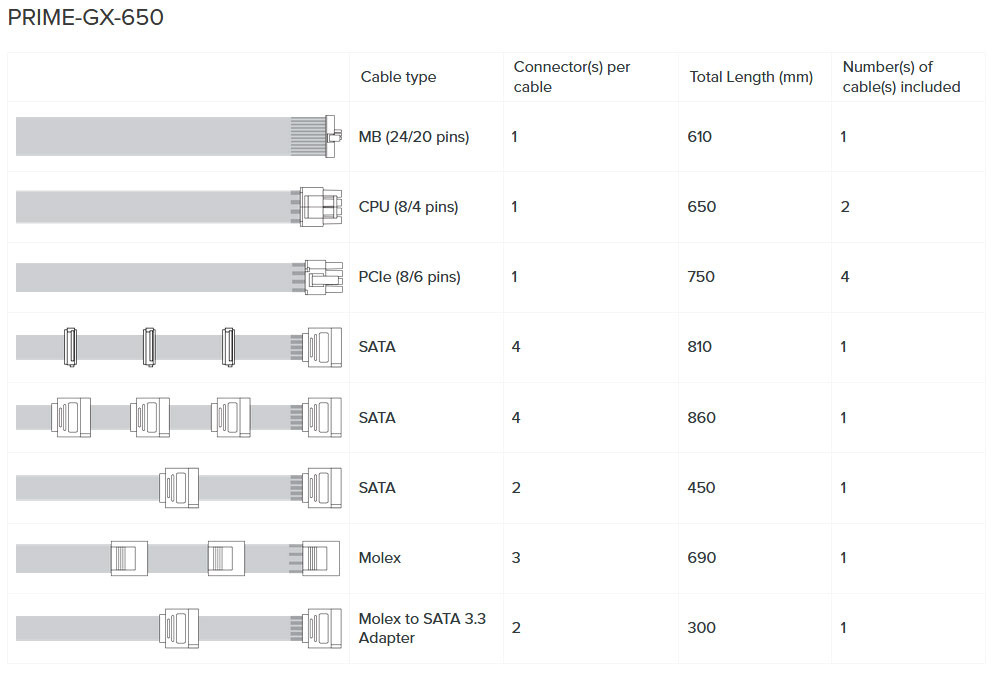Click the 610 length value for MB cable
Screen dimensions: 1000x679
click(700, 137)
